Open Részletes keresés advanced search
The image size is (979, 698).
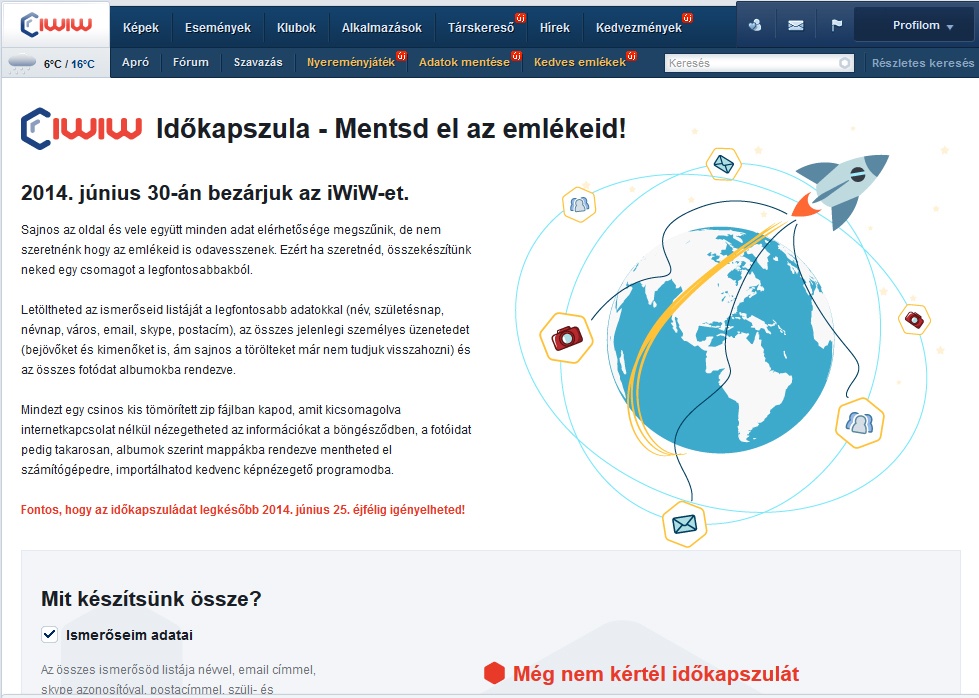point(923,63)
